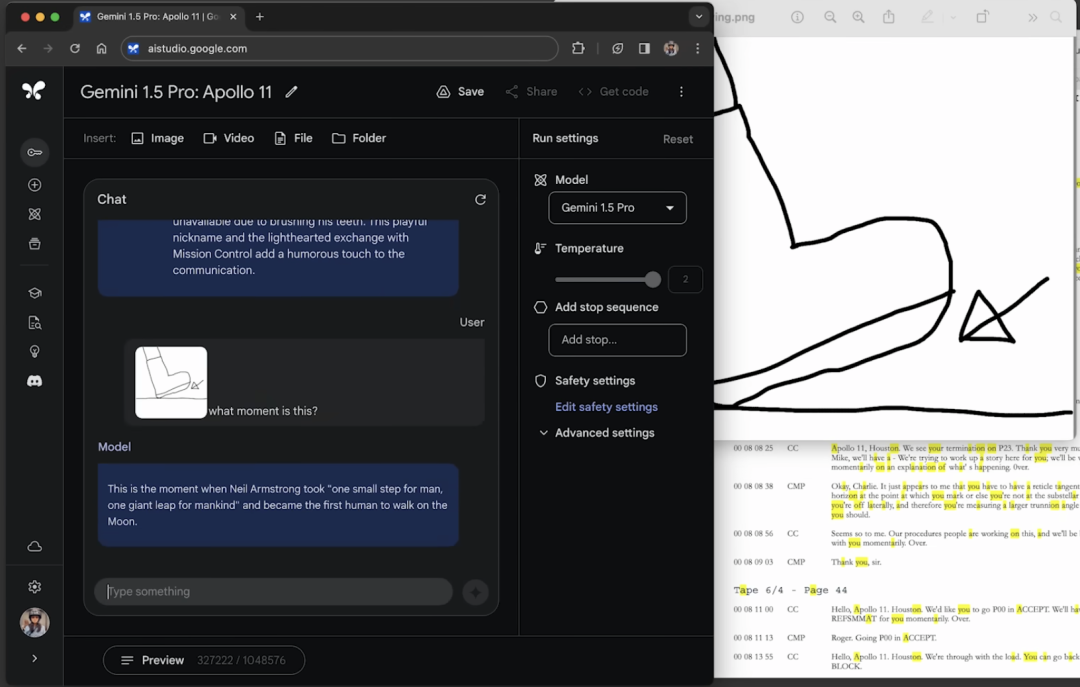This screenshot has width=1080, height=687.
Task: Click the cloud icon in left sidebar
Action: (x=34, y=546)
